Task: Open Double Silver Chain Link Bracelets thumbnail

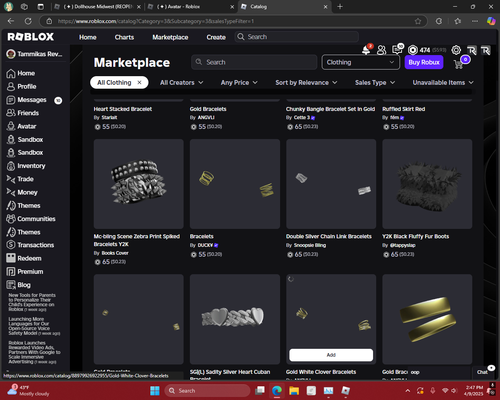Action: pyautogui.click(x=331, y=184)
